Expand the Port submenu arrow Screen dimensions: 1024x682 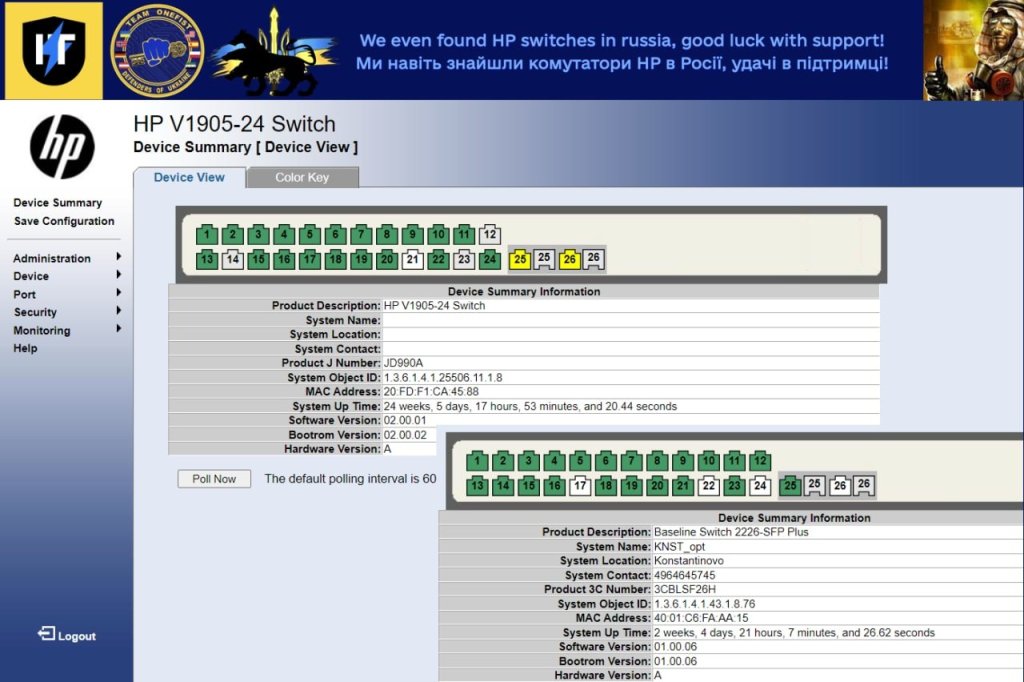[119, 293]
